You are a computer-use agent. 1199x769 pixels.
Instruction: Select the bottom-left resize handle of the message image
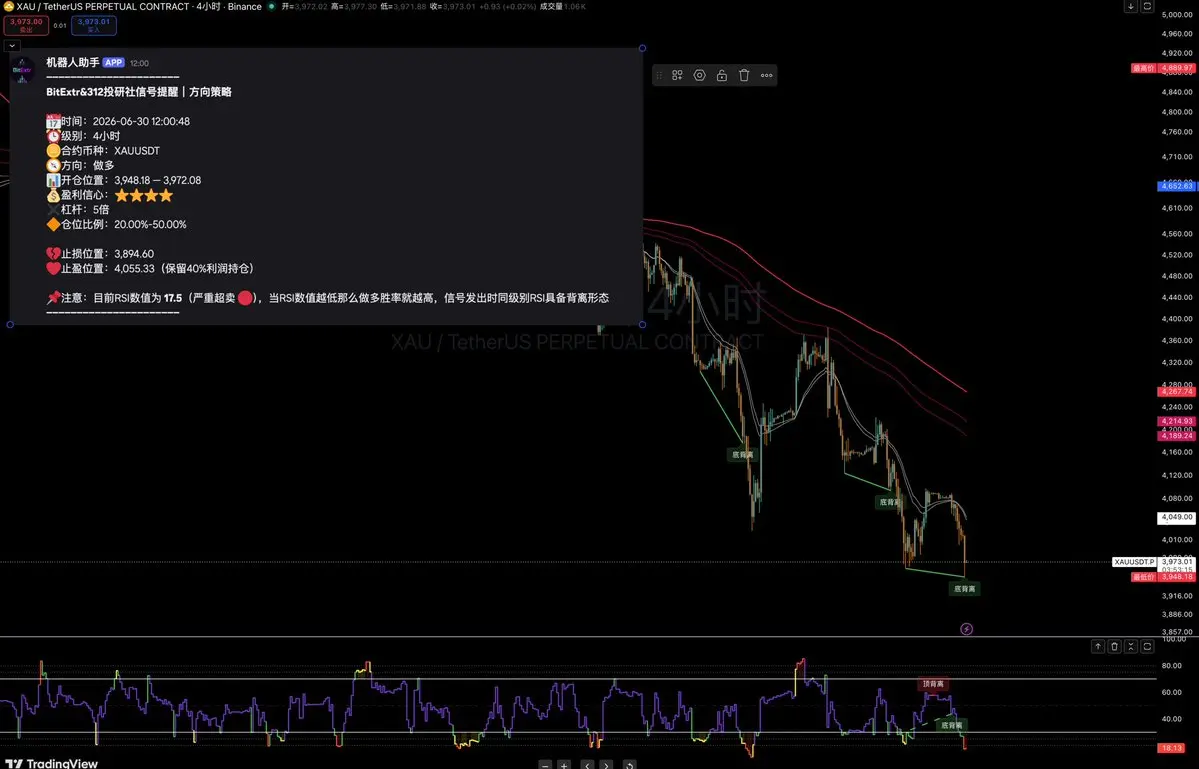(10, 324)
